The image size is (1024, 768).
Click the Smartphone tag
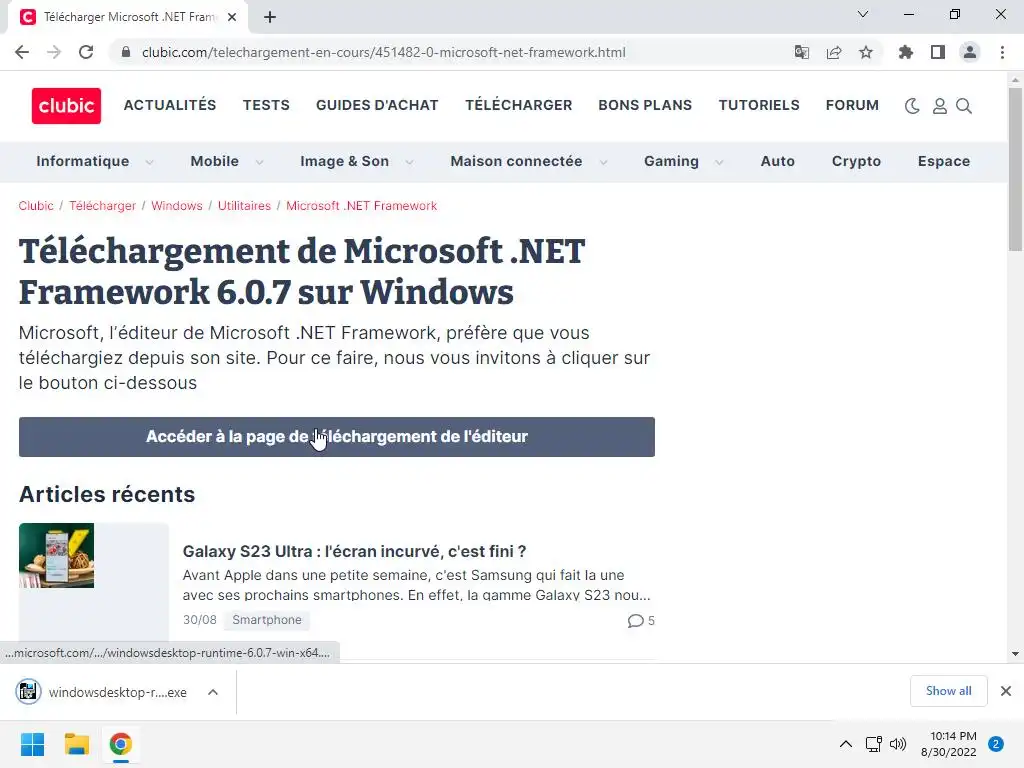[x=266, y=620]
